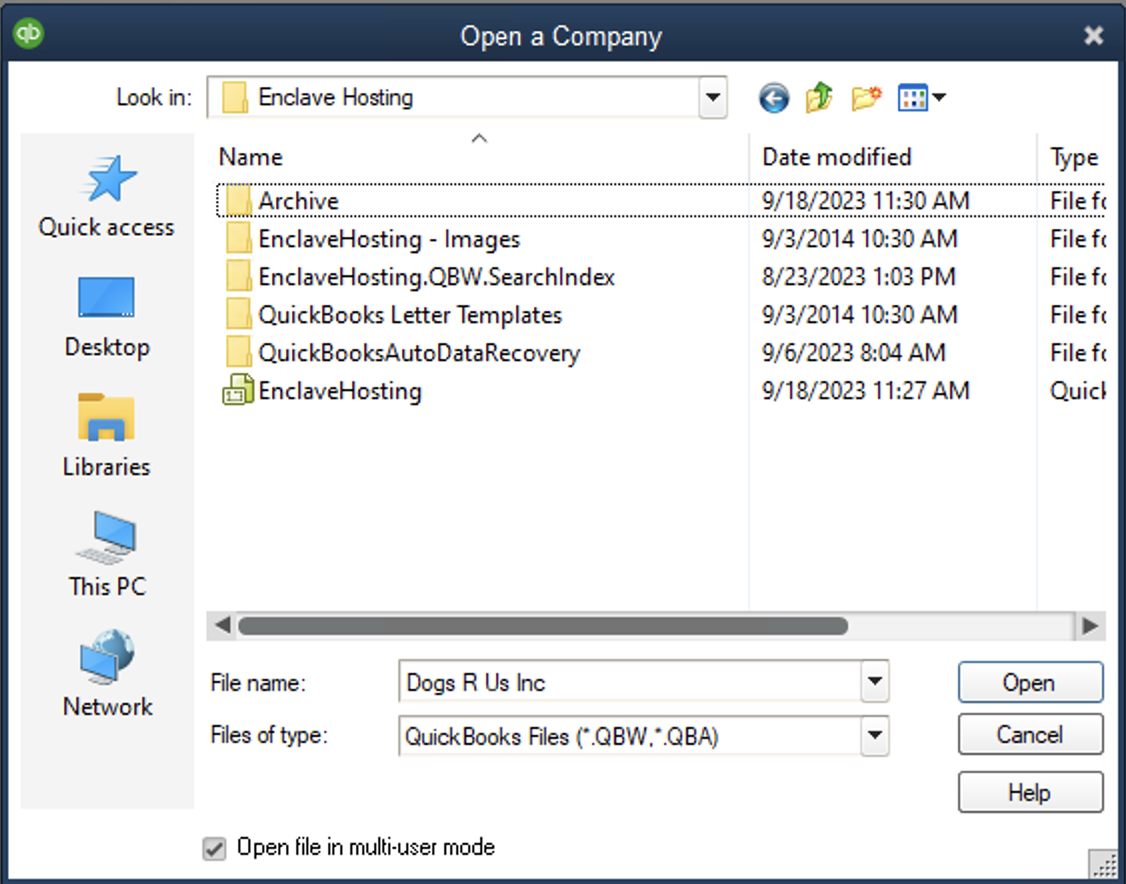
Task: Click date 9/18/2023 11:27 AM
Action: click(x=865, y=391)
